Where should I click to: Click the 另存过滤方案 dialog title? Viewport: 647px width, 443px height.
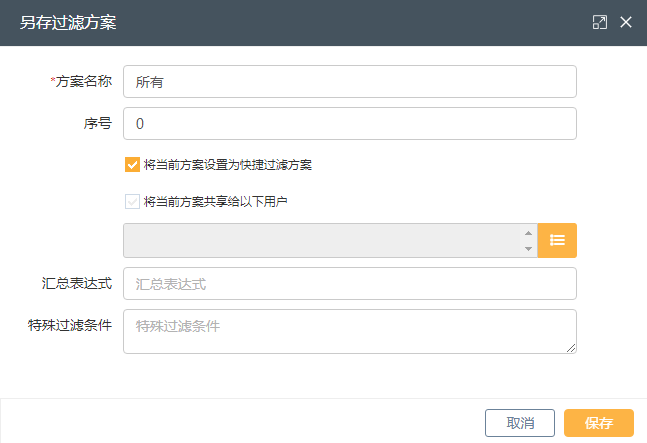pos(68,23)
